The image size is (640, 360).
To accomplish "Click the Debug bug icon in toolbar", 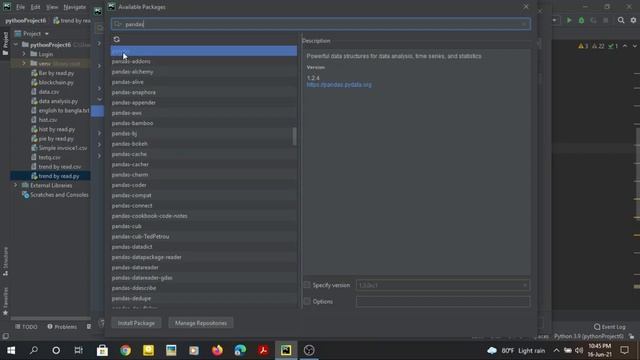I will tap(581, 20).
